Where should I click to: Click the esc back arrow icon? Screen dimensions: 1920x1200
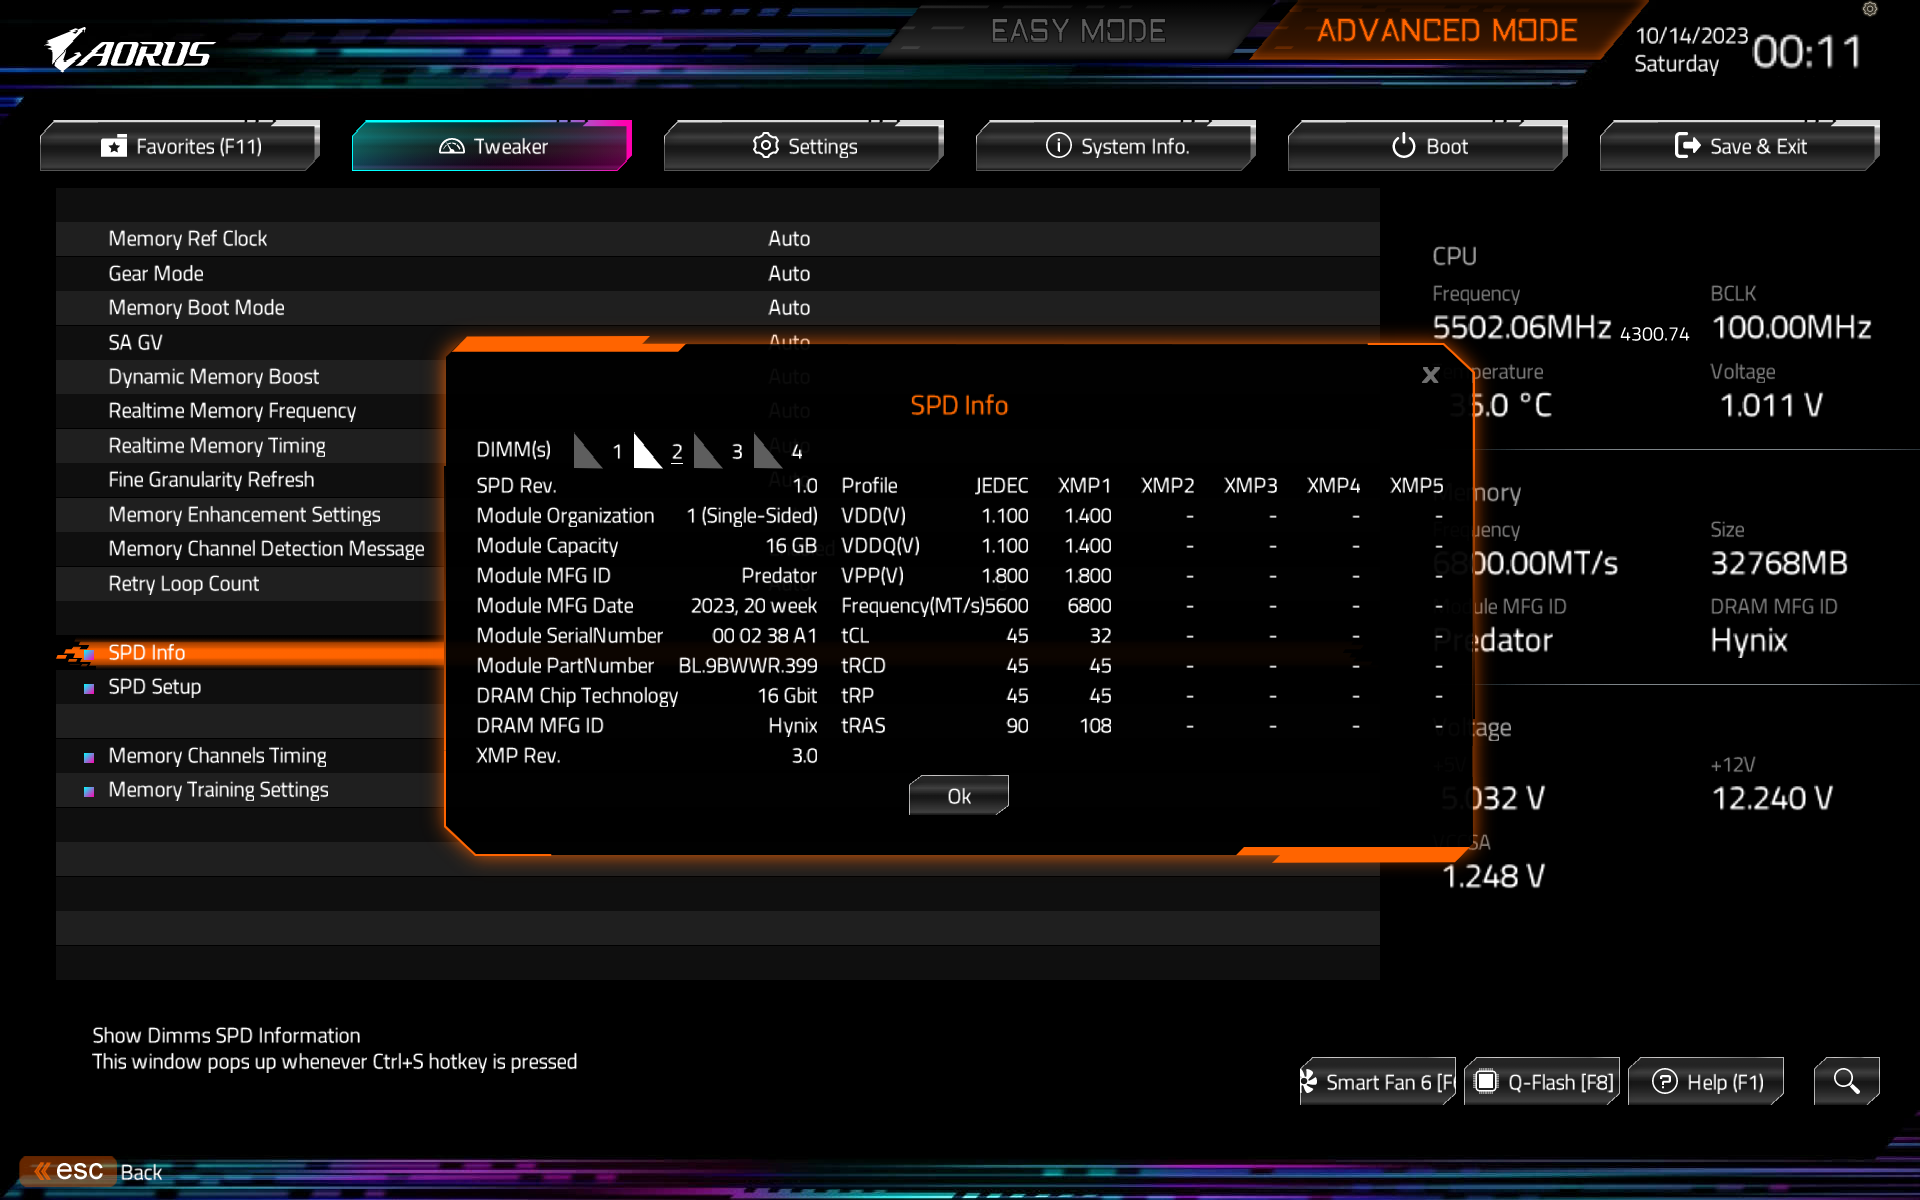coord(41,1171)
